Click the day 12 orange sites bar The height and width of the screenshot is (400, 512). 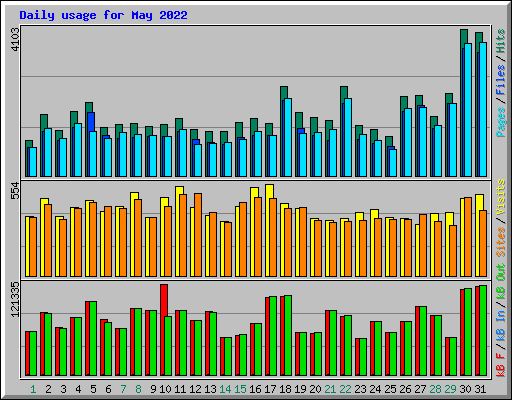[x=198, y=235]
